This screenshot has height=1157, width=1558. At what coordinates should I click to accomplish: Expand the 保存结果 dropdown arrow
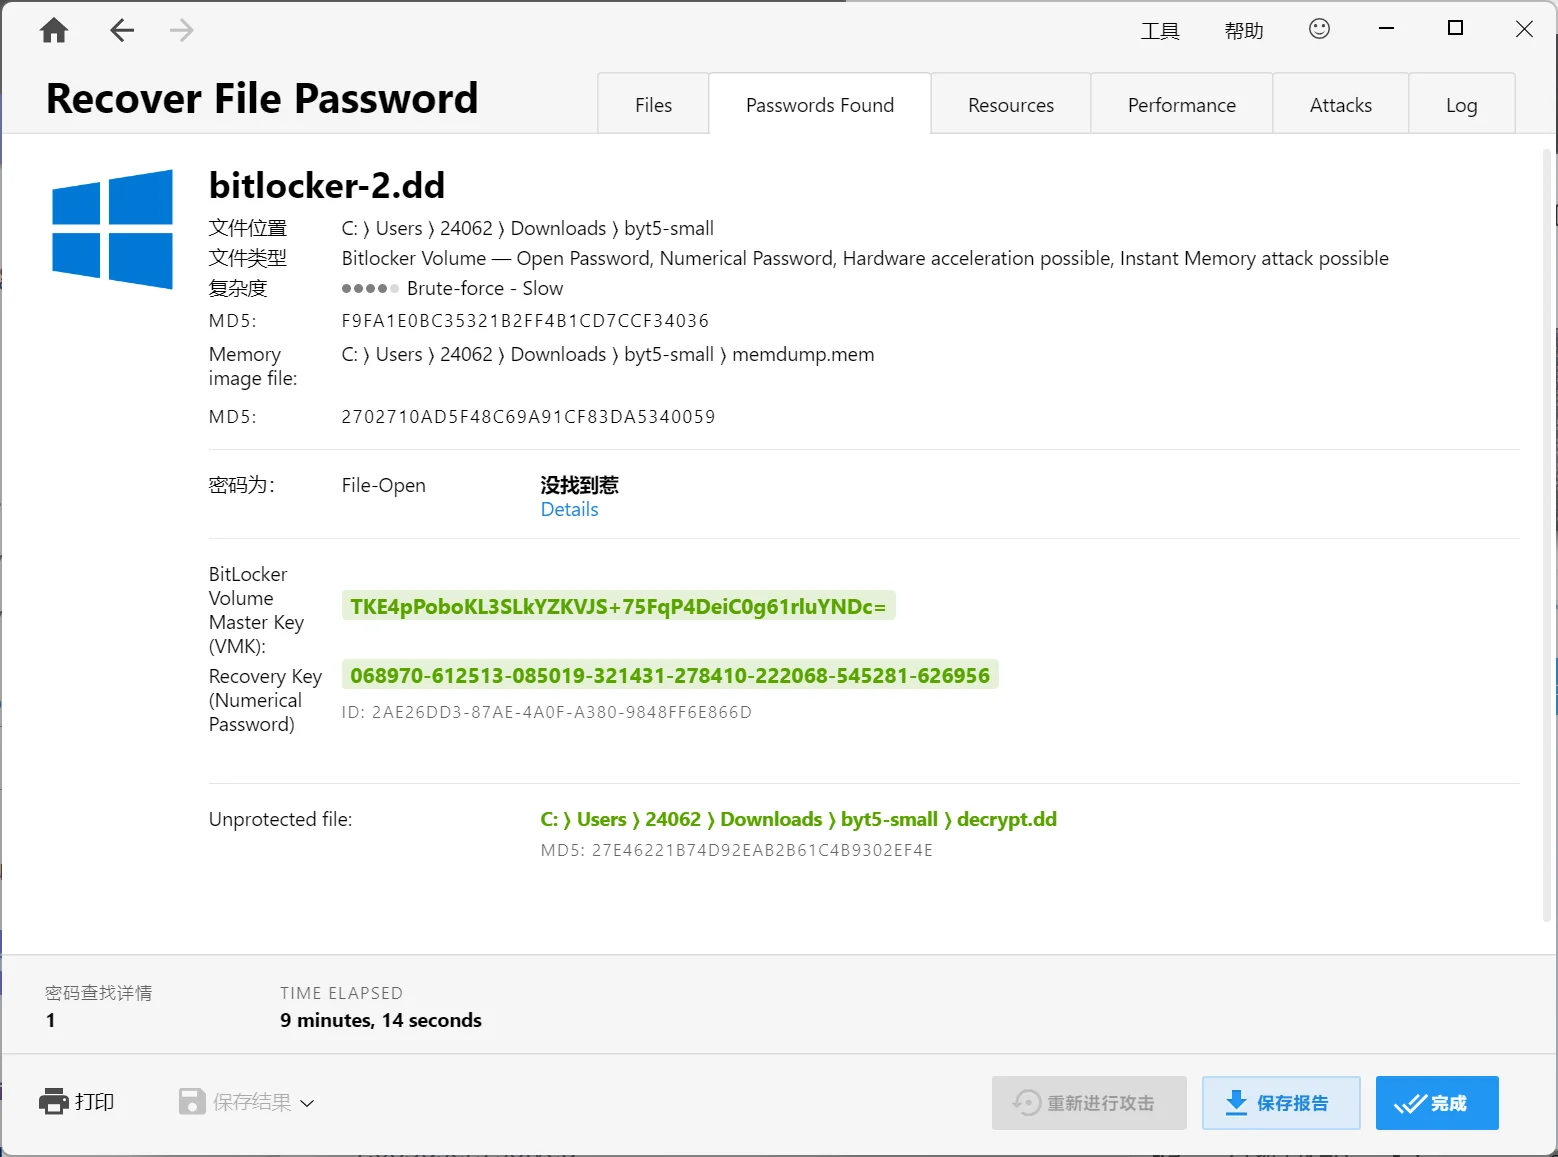point(307,1103)
